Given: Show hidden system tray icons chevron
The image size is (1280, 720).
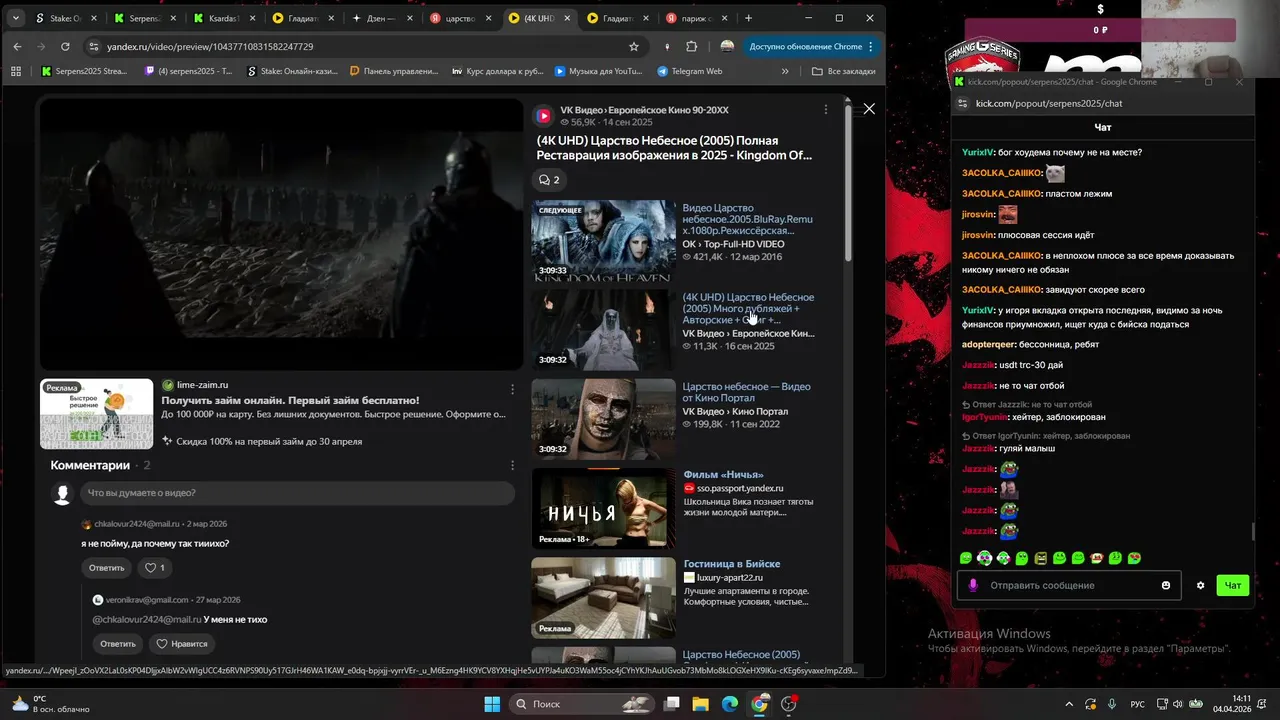Looking at the screenshot, I should point(1069,704).
